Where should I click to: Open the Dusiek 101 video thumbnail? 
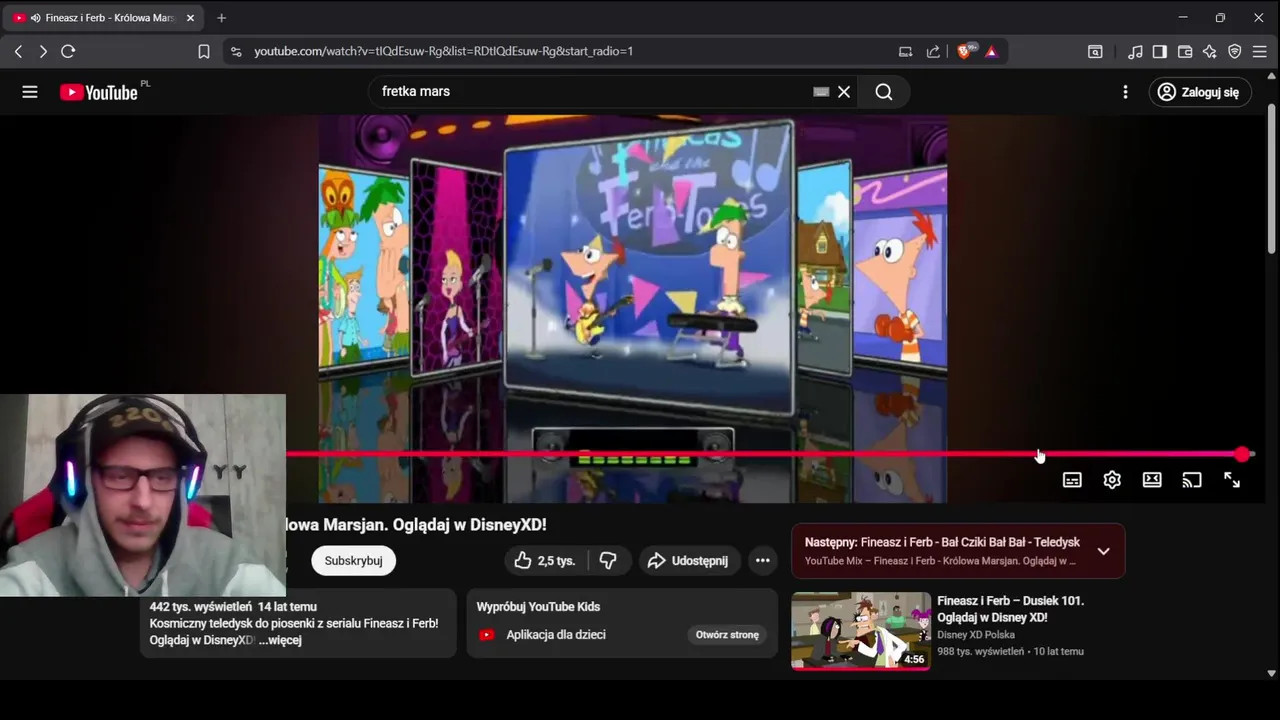click(x=861, y=630)
